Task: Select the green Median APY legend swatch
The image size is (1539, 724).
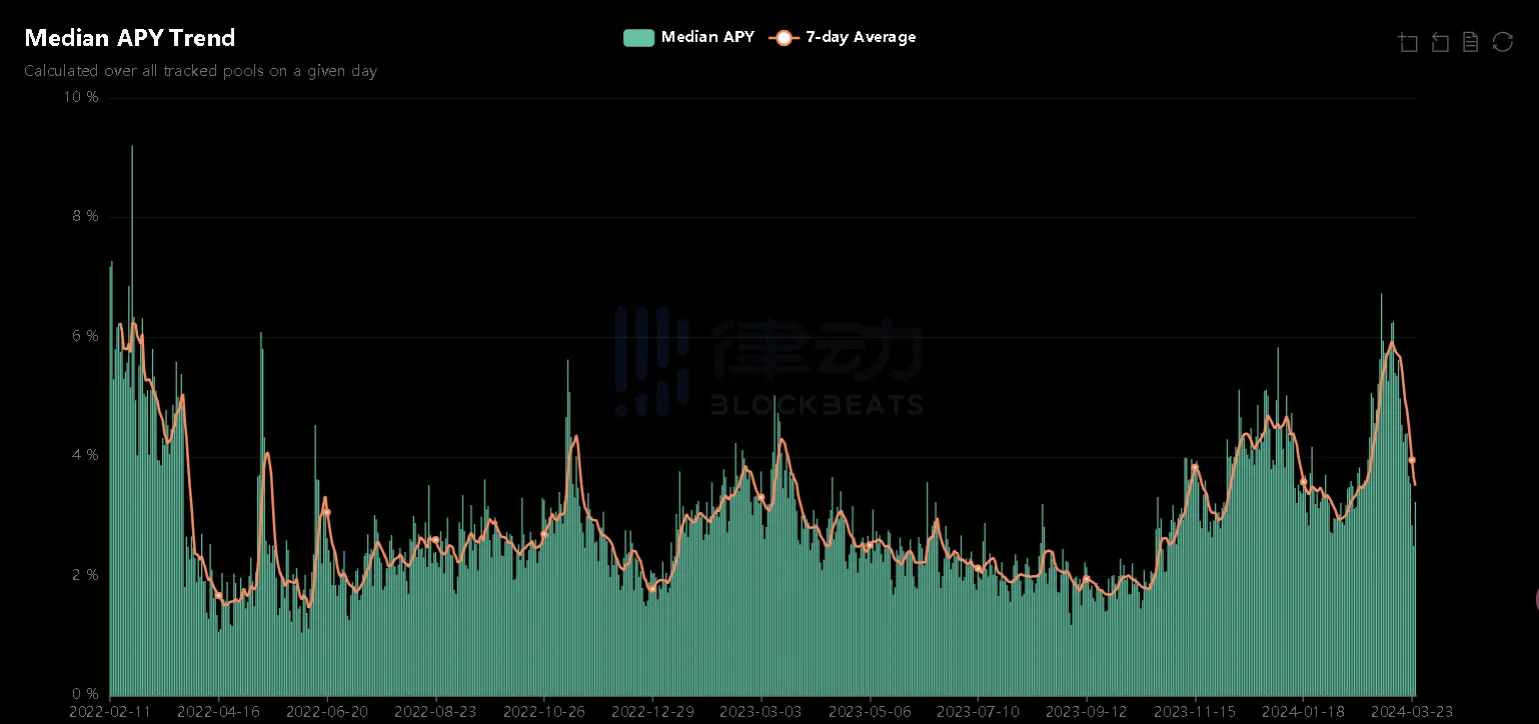Action: (638, 36)
